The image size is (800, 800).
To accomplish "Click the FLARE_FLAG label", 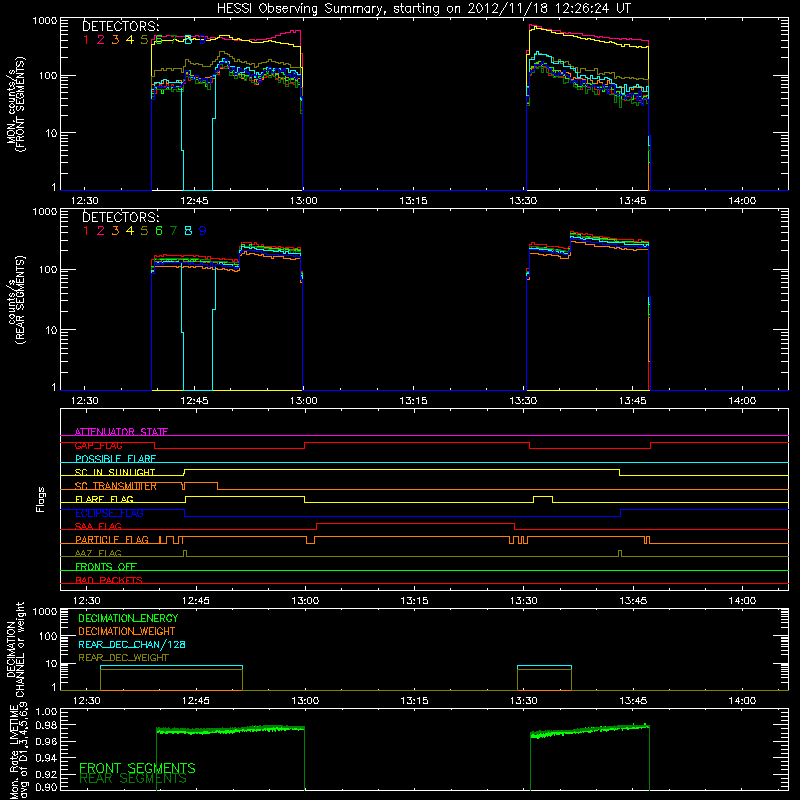I will (104, 499).
